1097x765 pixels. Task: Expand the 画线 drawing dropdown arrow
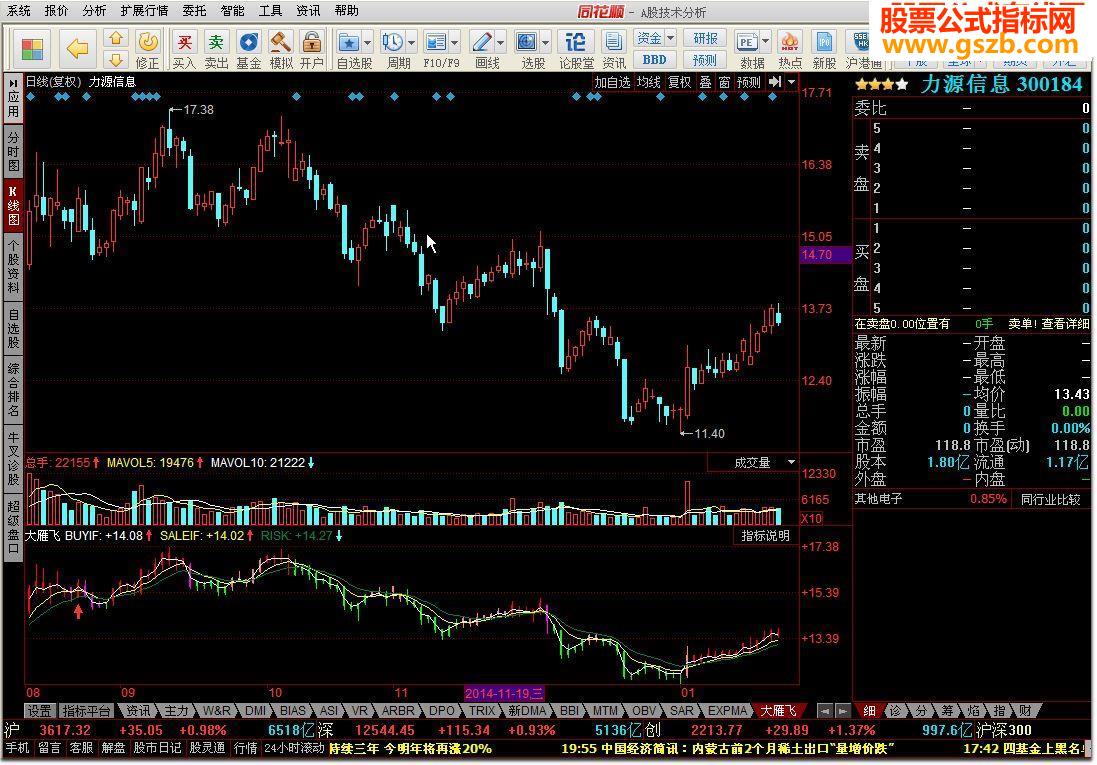click(500, 42)
